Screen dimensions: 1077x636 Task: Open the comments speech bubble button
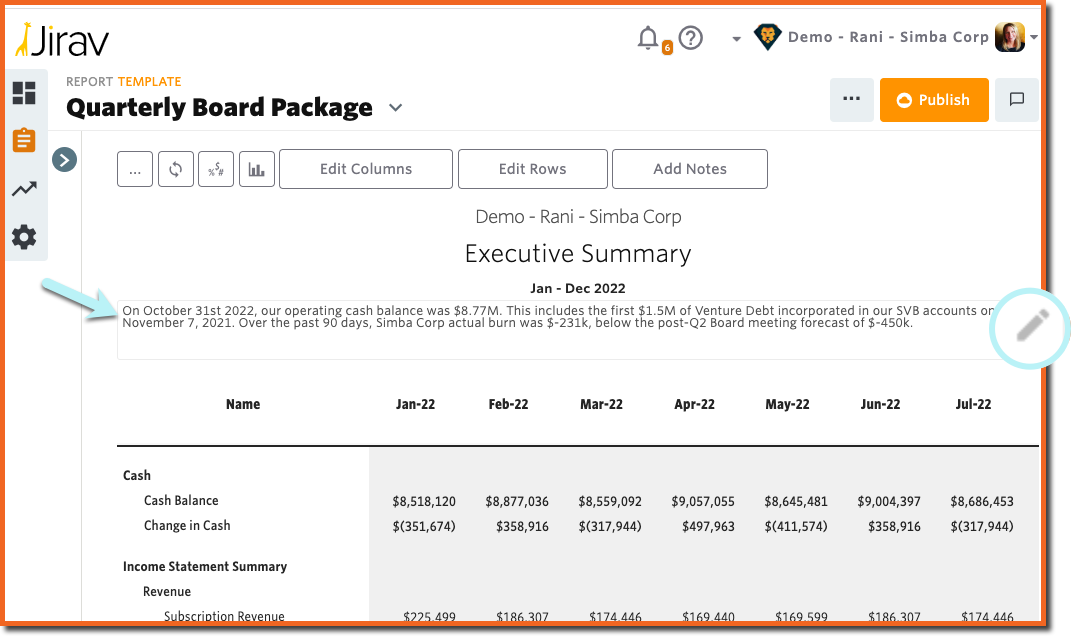[x=1017, y=100]
